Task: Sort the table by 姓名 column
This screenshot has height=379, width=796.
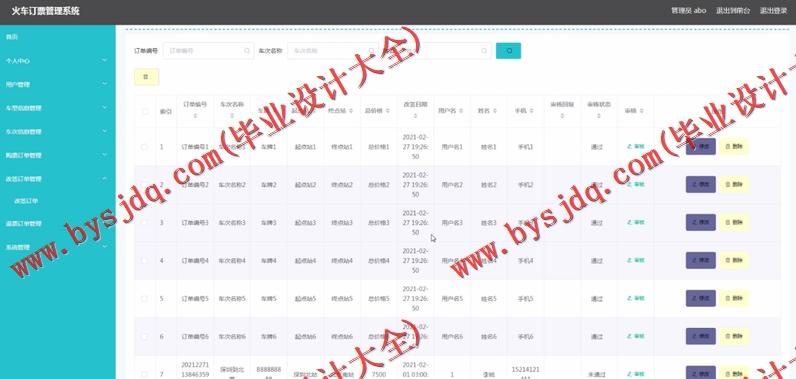Action: coord(494,111)
